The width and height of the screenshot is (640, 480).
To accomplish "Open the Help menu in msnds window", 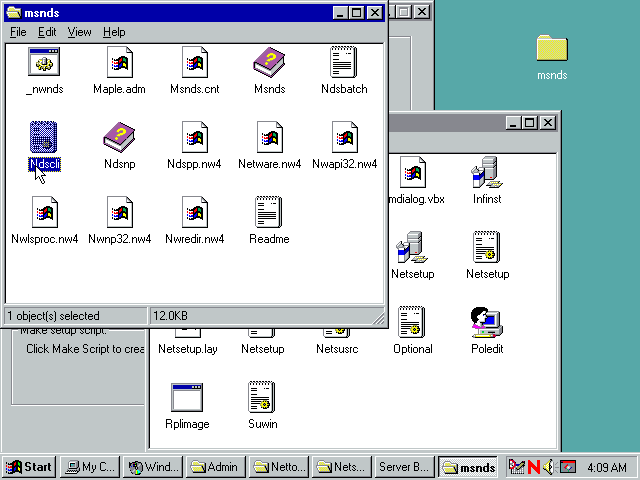I will pos(114,32).
